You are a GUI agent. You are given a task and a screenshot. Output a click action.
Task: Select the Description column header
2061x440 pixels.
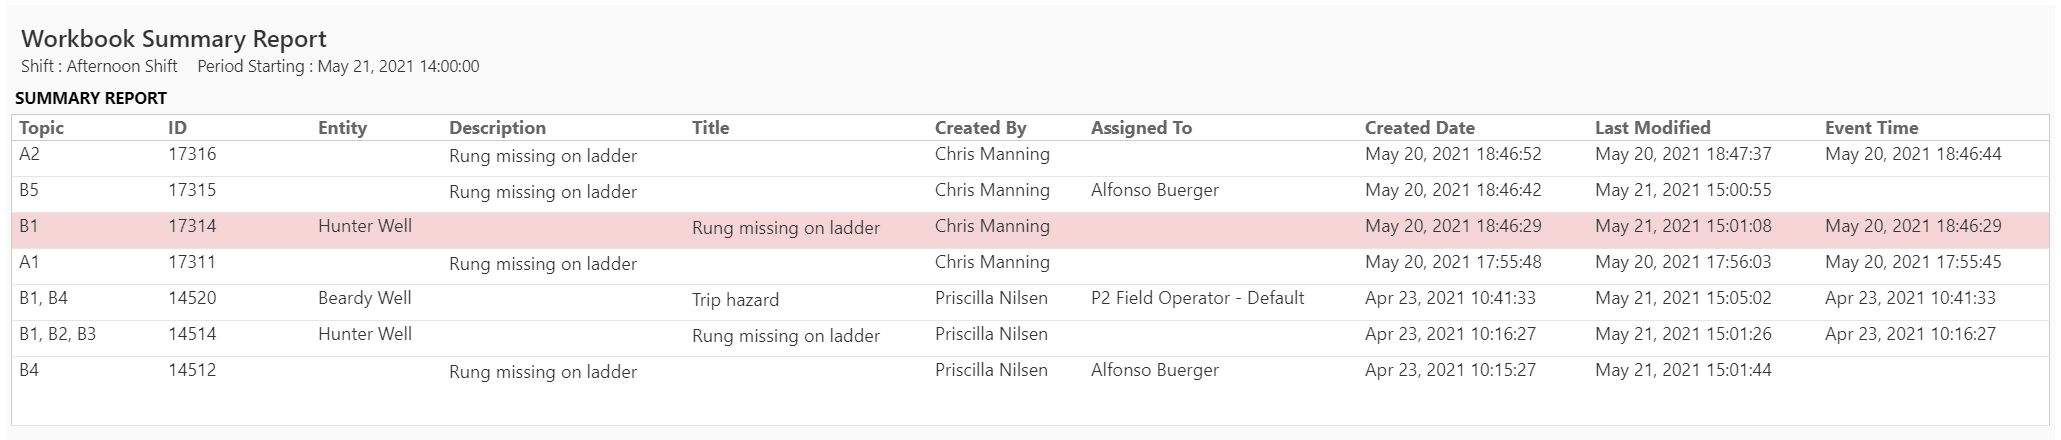497,128
